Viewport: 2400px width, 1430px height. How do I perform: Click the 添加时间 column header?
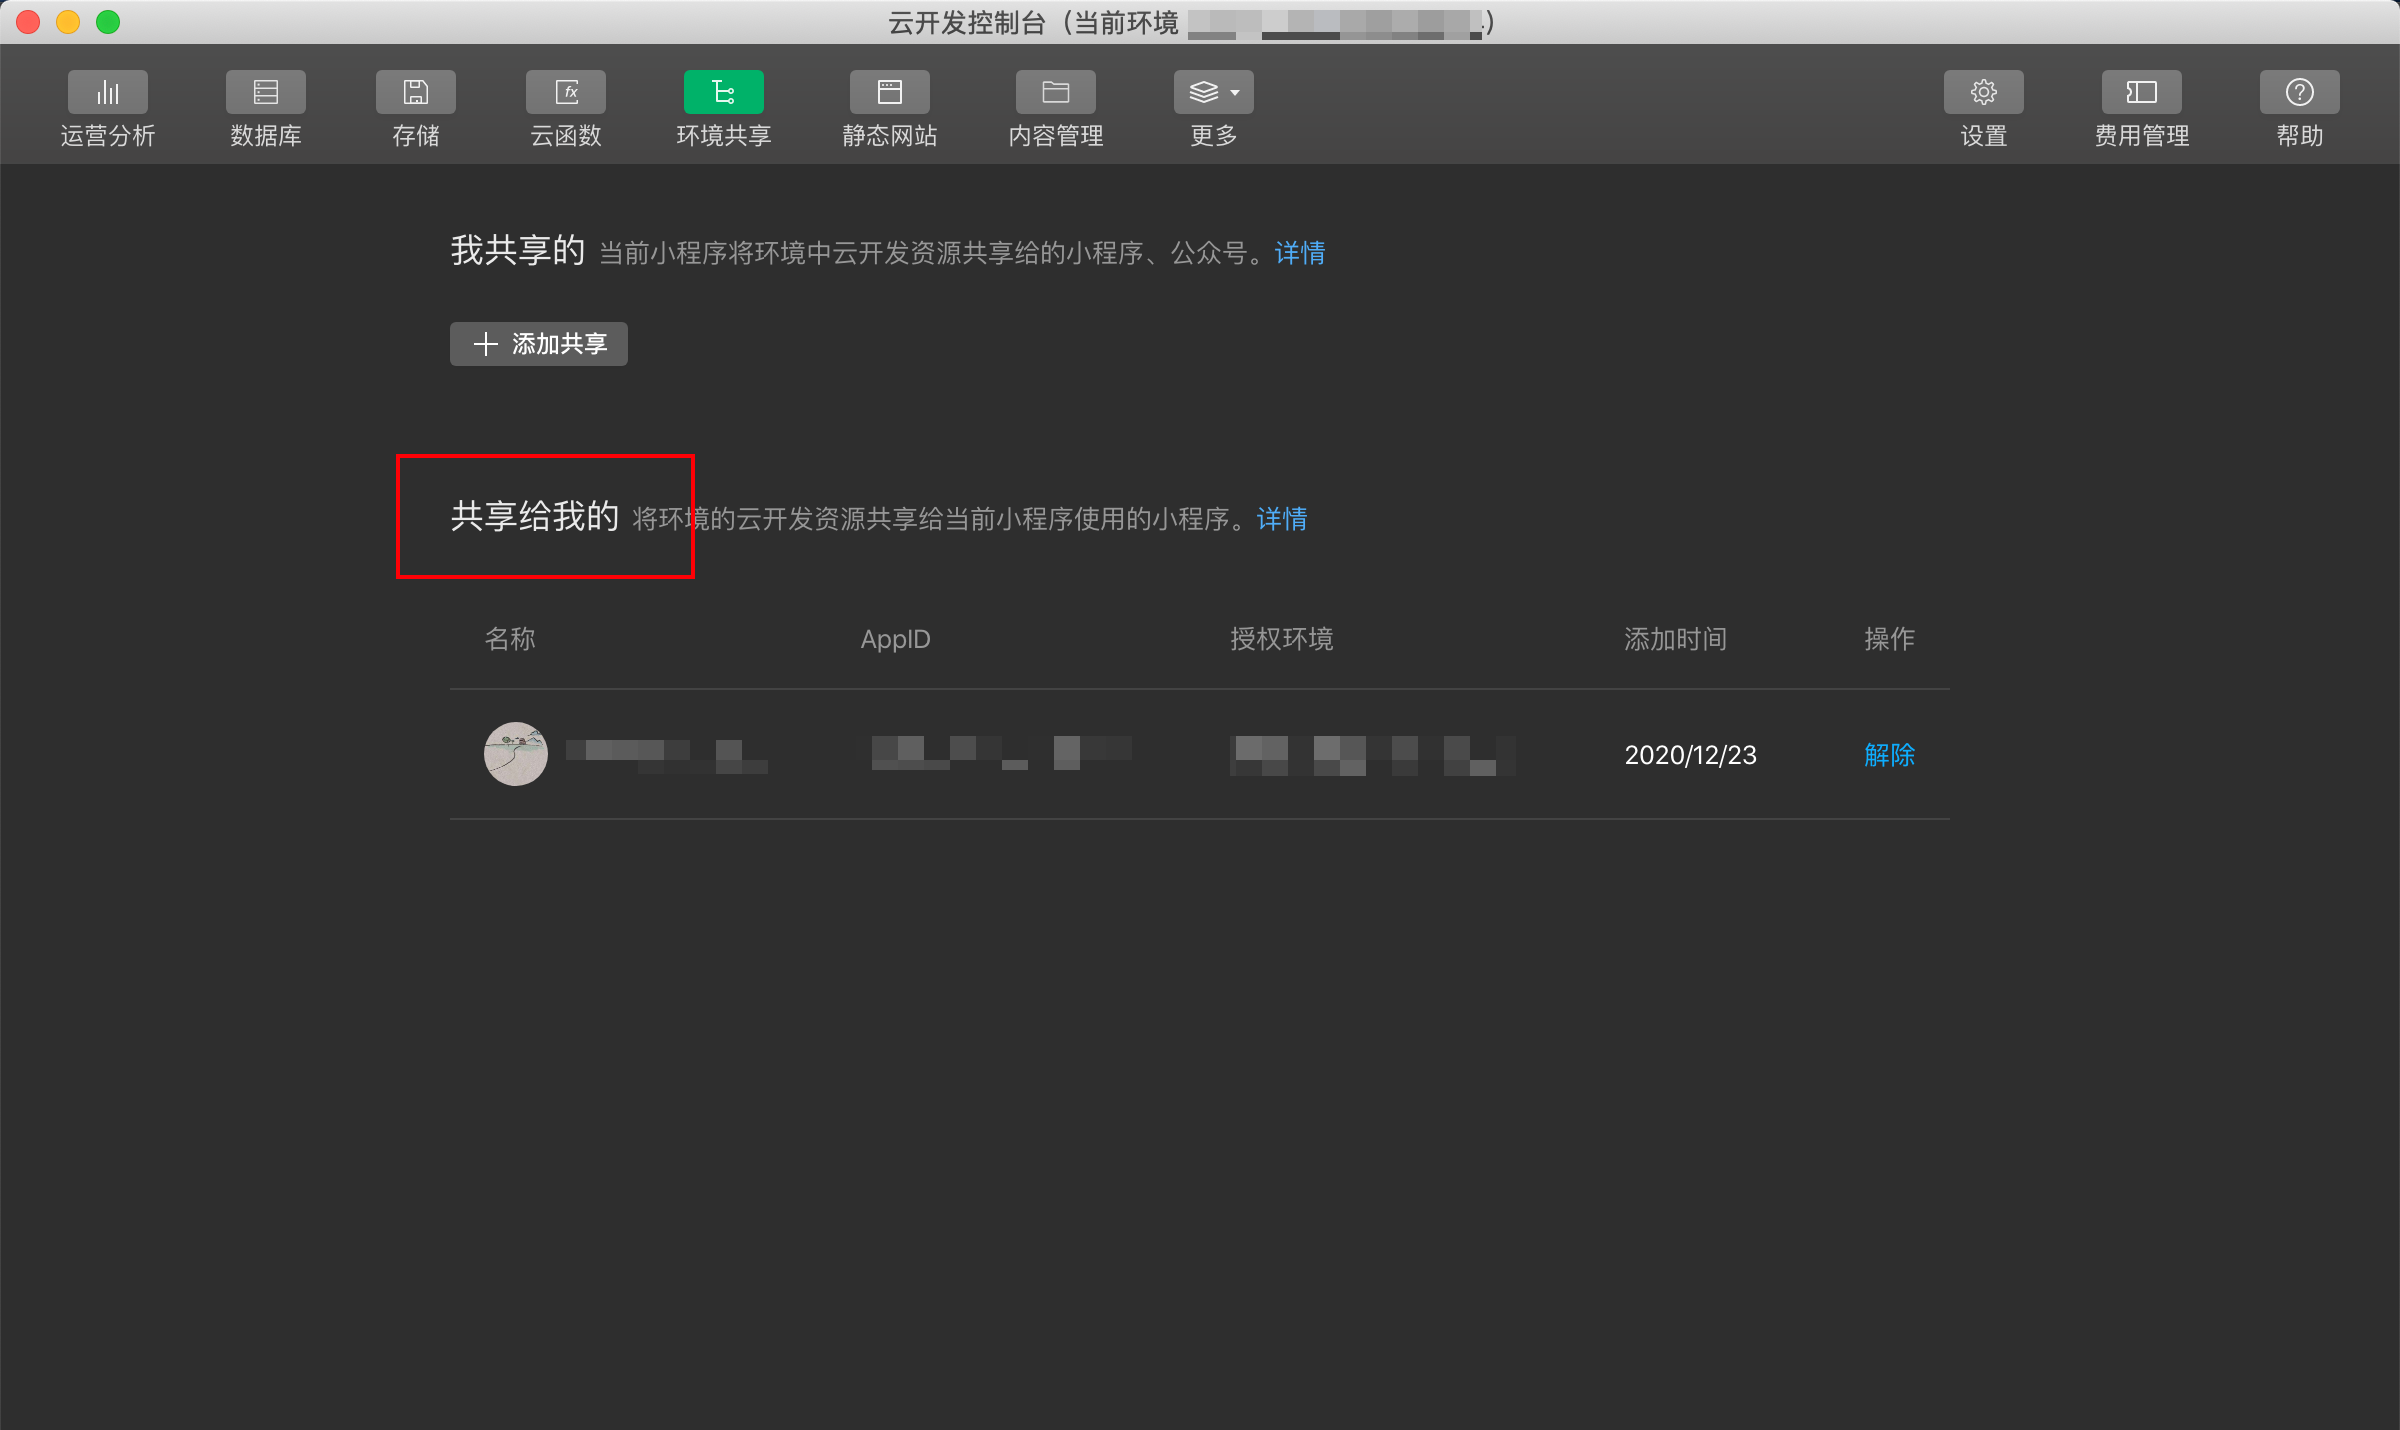(1675, 639)
